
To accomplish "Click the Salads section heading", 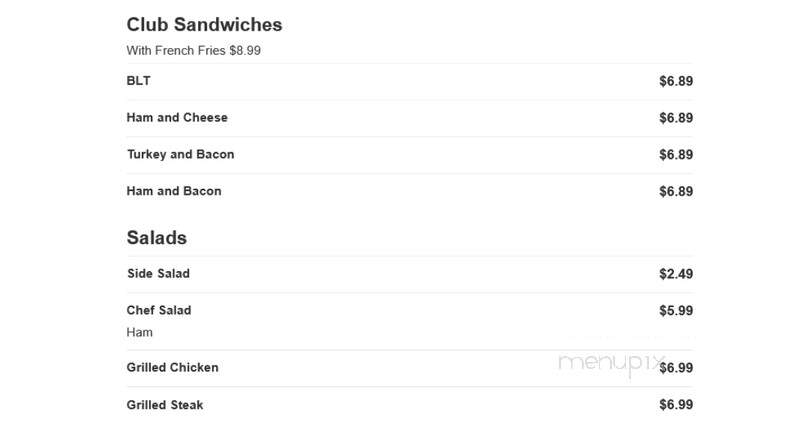I will [x=157, y=238].
